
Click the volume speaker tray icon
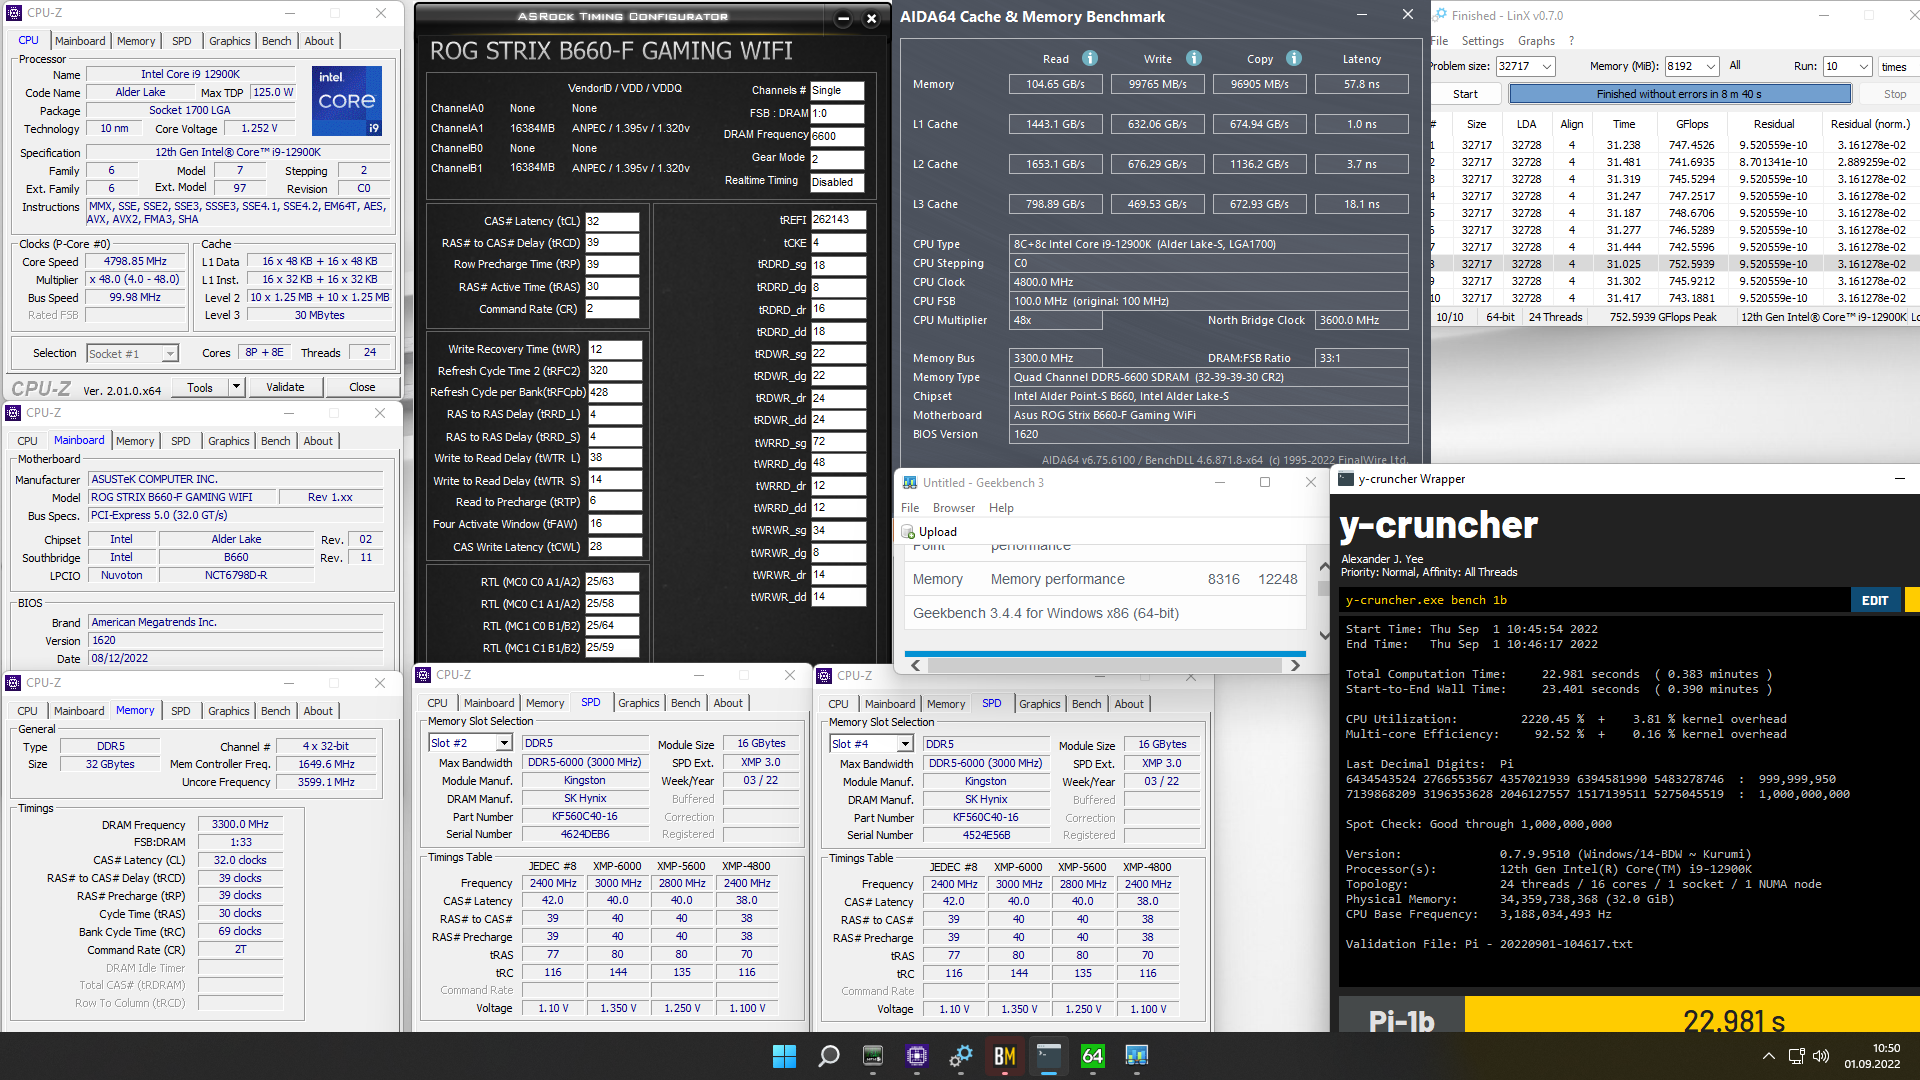(1820, 1056)
